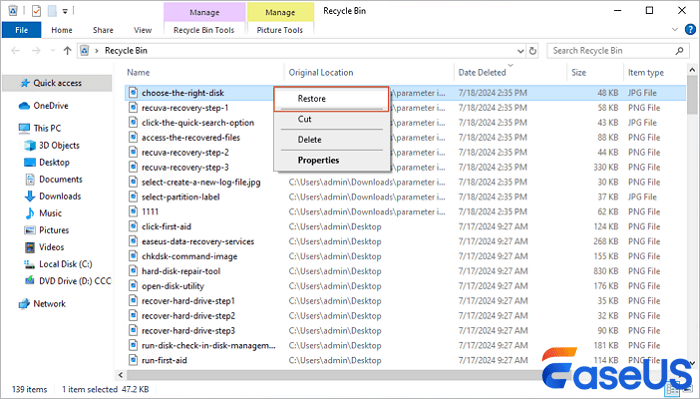The width and height of the screenshot is (700, 399).
Task: Select the click-the-quick-search-option file
Action: (x=198, y=123)
